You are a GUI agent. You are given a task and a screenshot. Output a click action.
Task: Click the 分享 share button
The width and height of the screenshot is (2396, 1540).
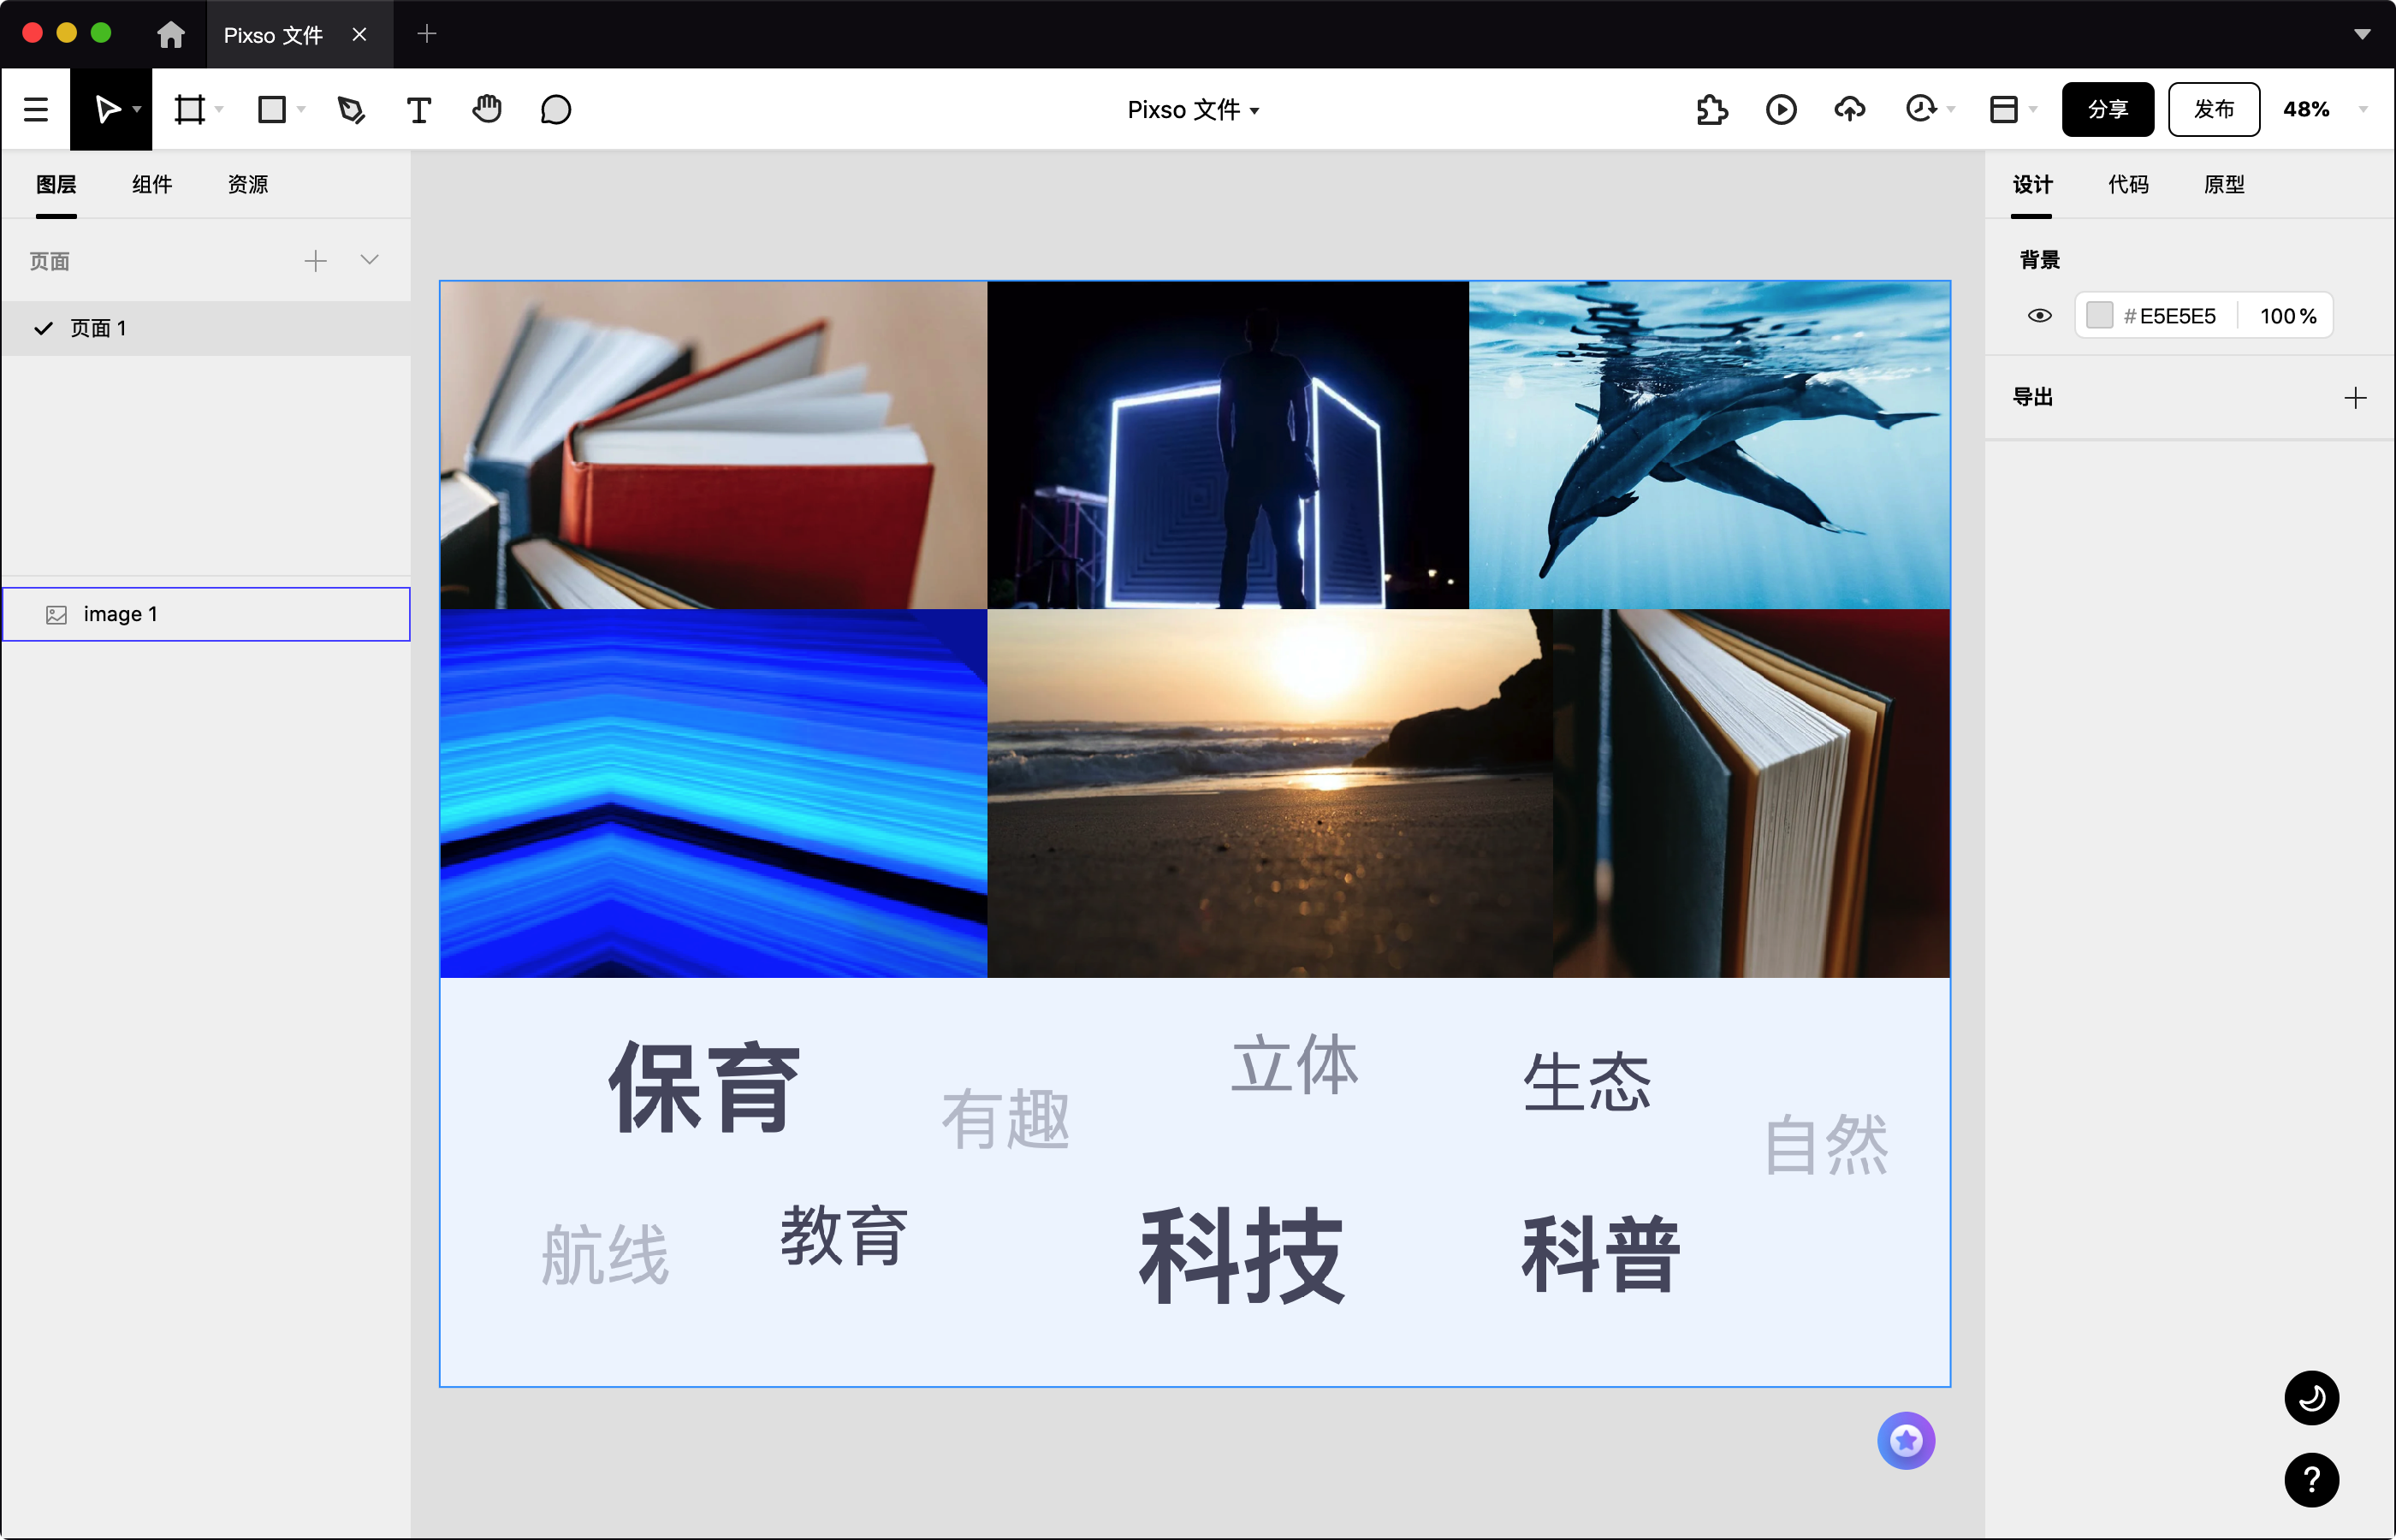tap(2108, 109)
